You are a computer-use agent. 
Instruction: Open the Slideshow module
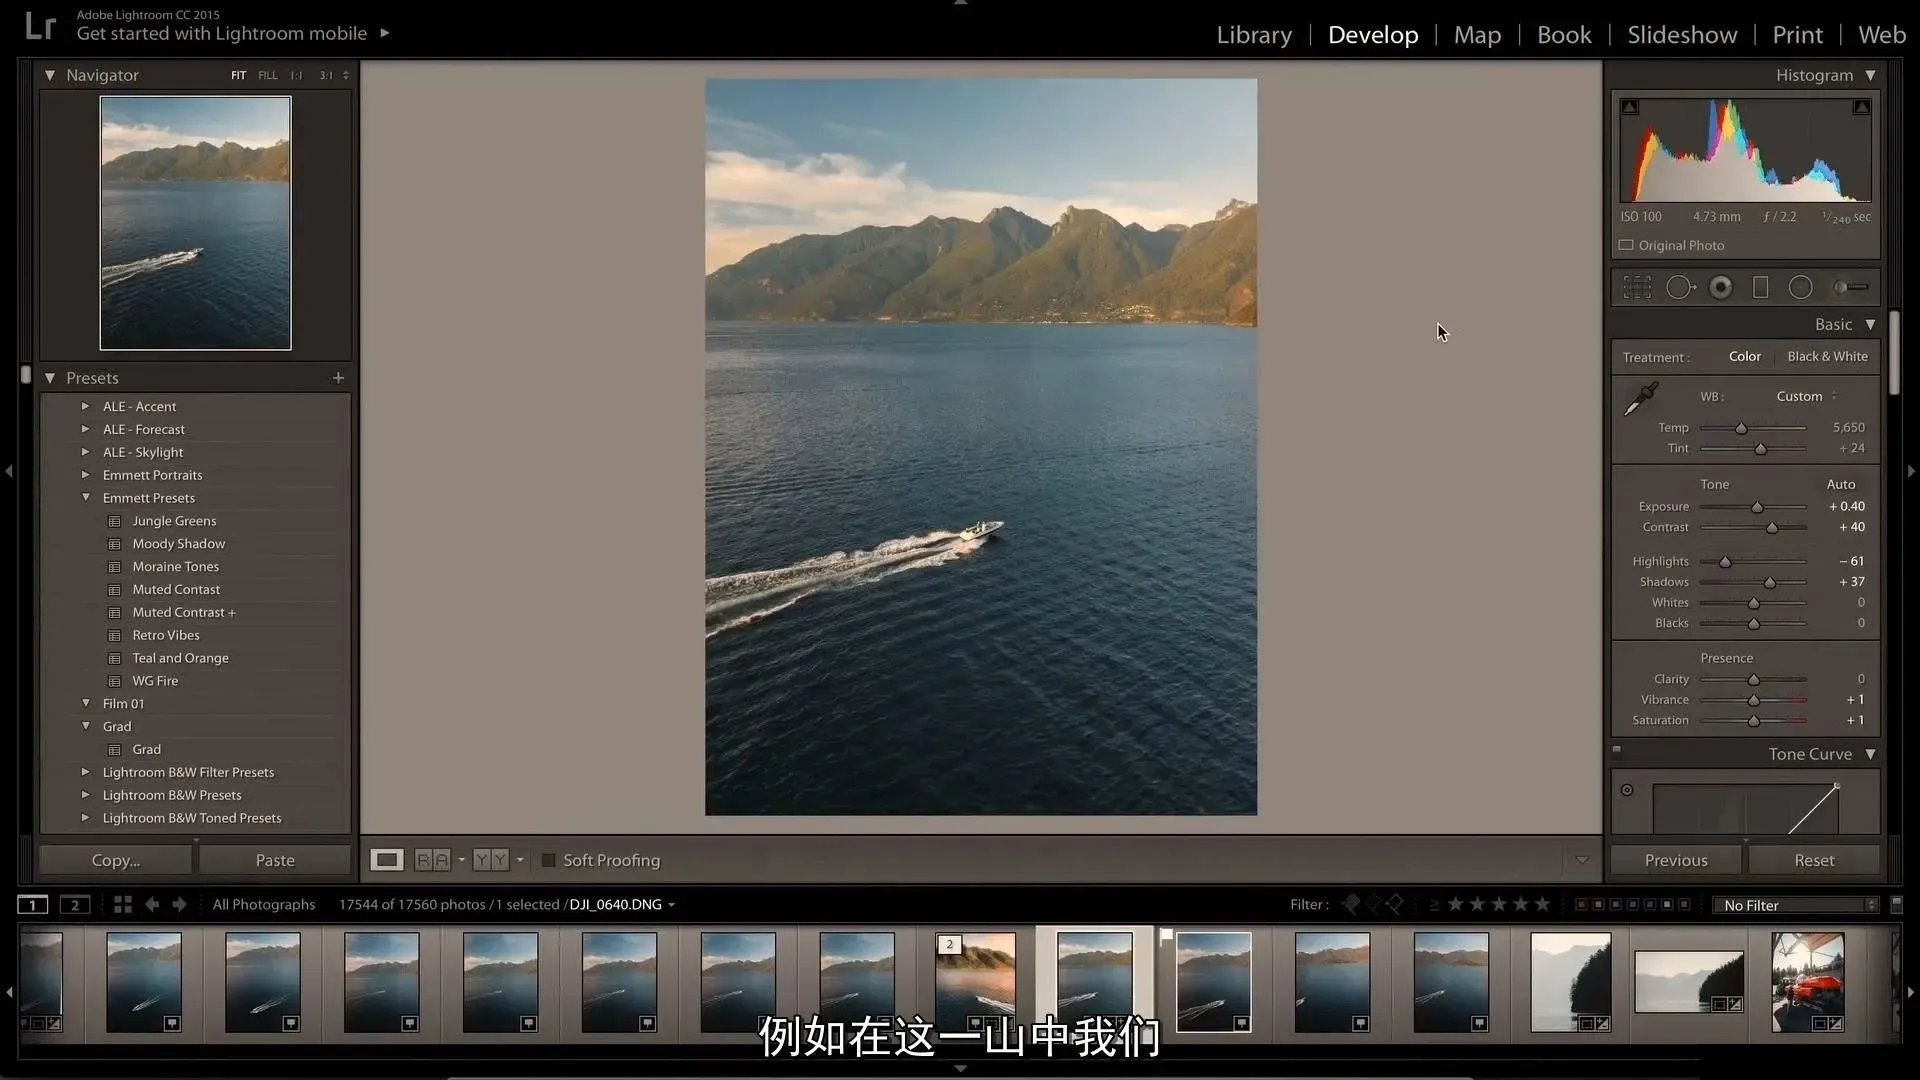pos(1682,35)
